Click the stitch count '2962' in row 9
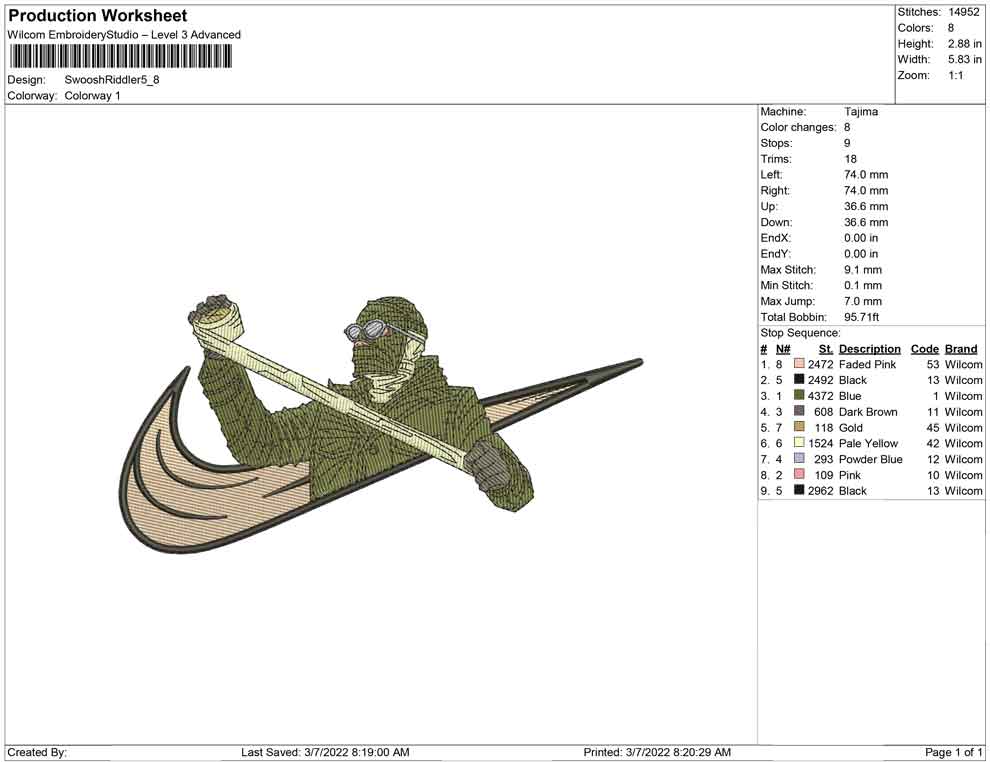The image size is (990, 762). (820, 491)
